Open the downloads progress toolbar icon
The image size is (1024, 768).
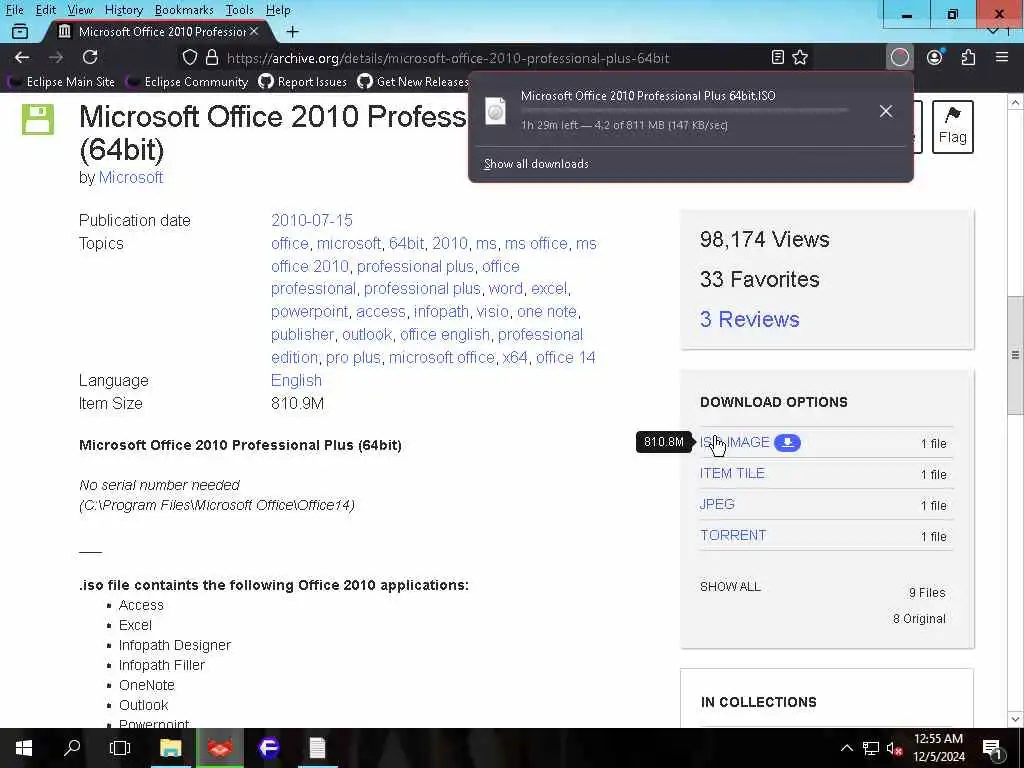click(x=900, y=57)
